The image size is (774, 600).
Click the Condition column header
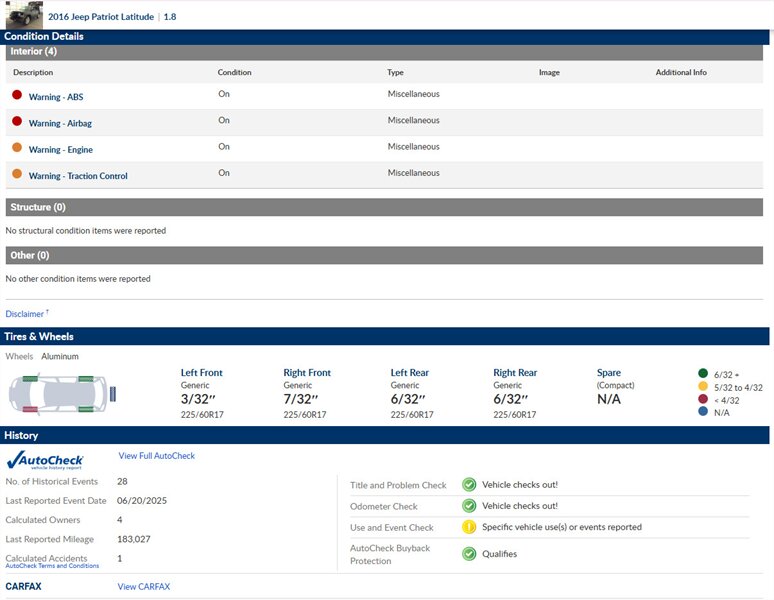(234, 72)
